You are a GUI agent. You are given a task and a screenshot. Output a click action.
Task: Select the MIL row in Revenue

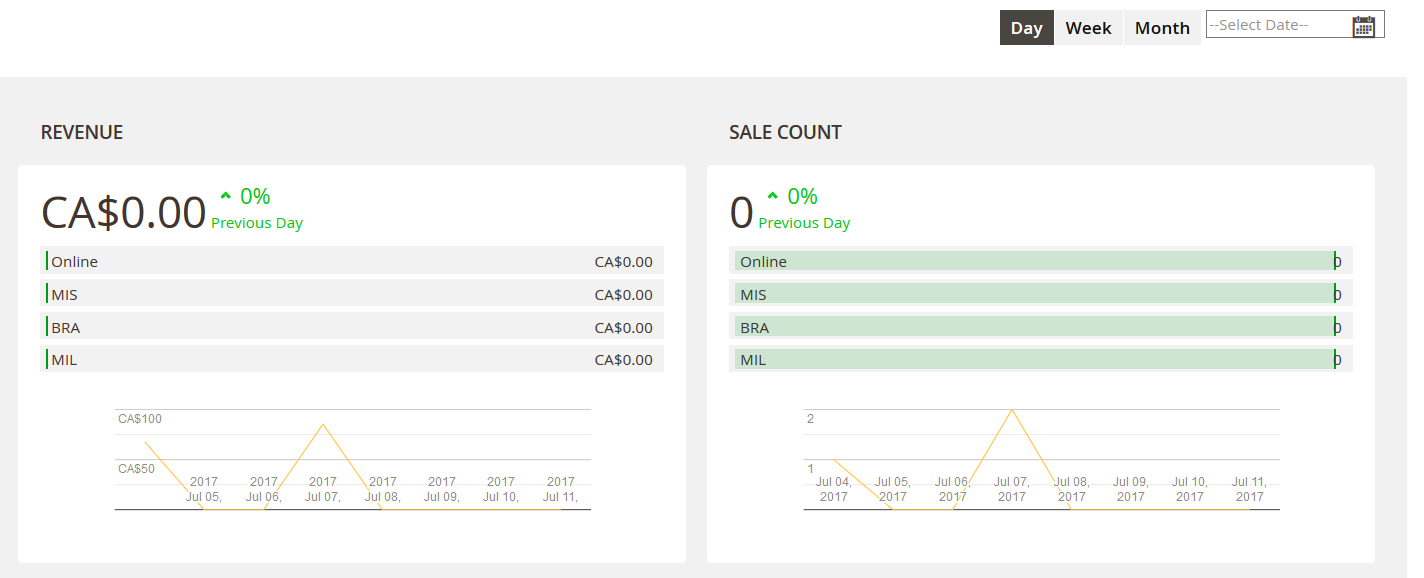point(351,360)
